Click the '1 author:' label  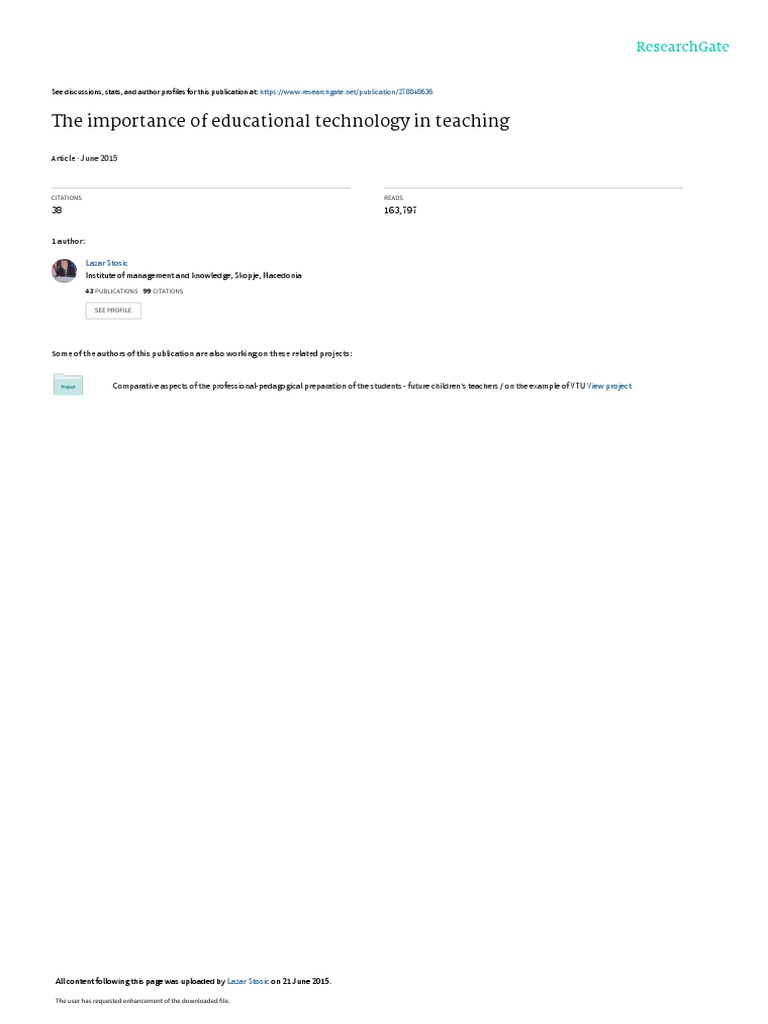click(68, 242)
